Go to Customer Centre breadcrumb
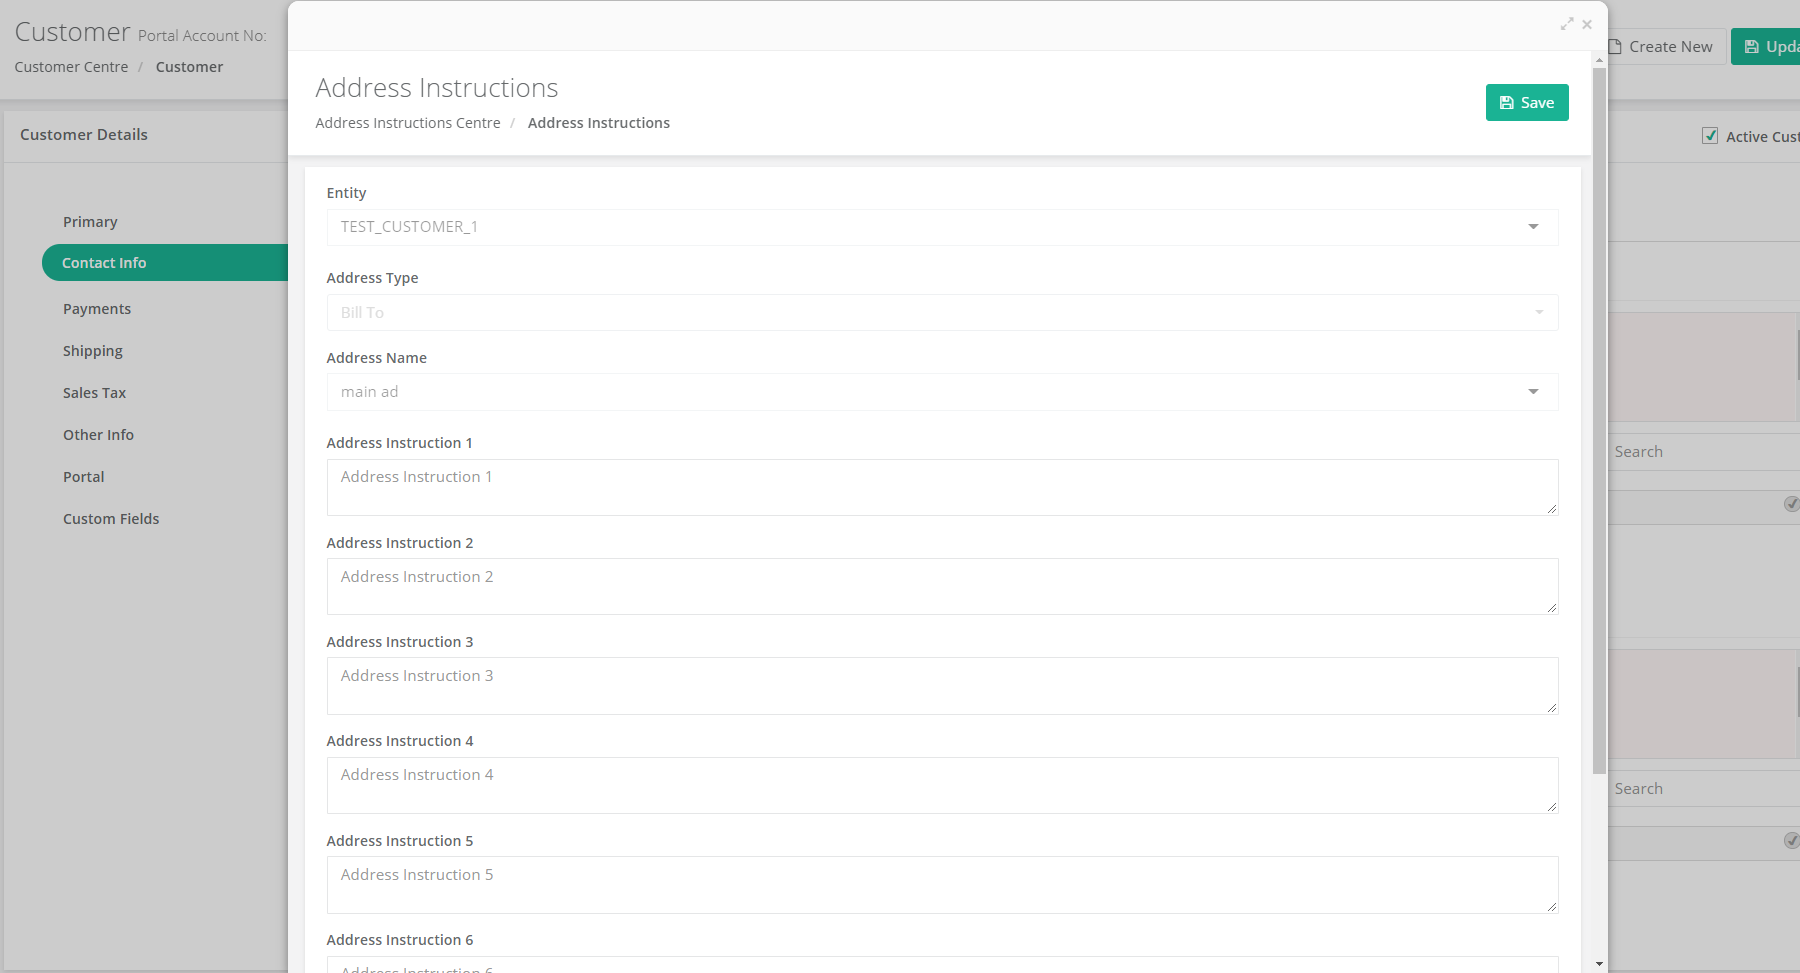Viewport: 1800px width, 973px height. (72, 67)
